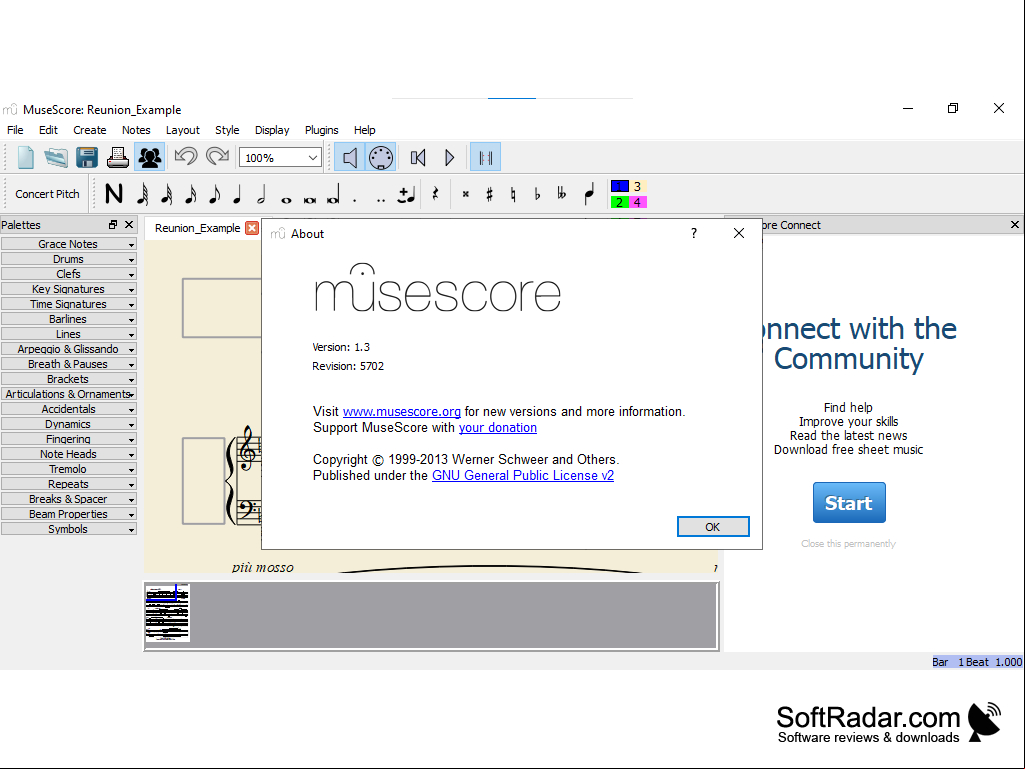Redo the last undone action
The height and width of the screenshot is (769, 1025).
(218, 157)
